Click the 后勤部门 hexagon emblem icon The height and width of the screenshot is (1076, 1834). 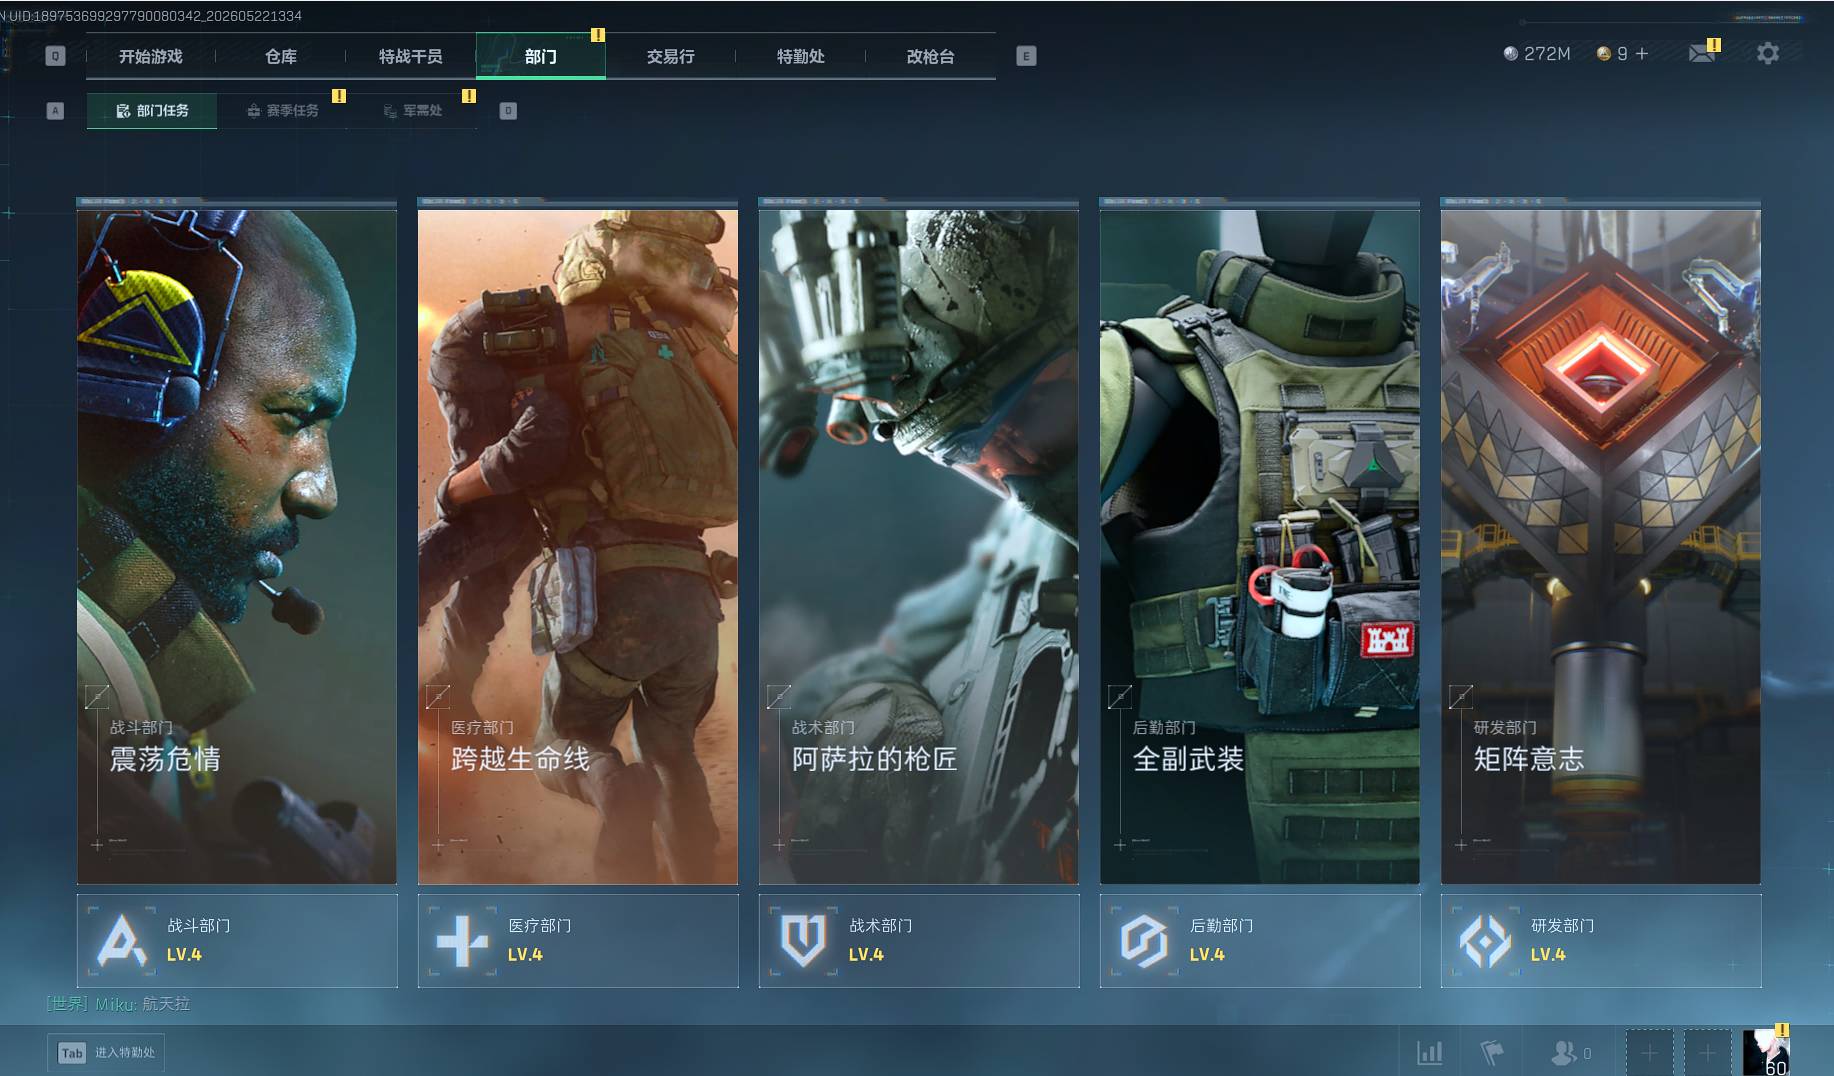[x=1144, y=940]
